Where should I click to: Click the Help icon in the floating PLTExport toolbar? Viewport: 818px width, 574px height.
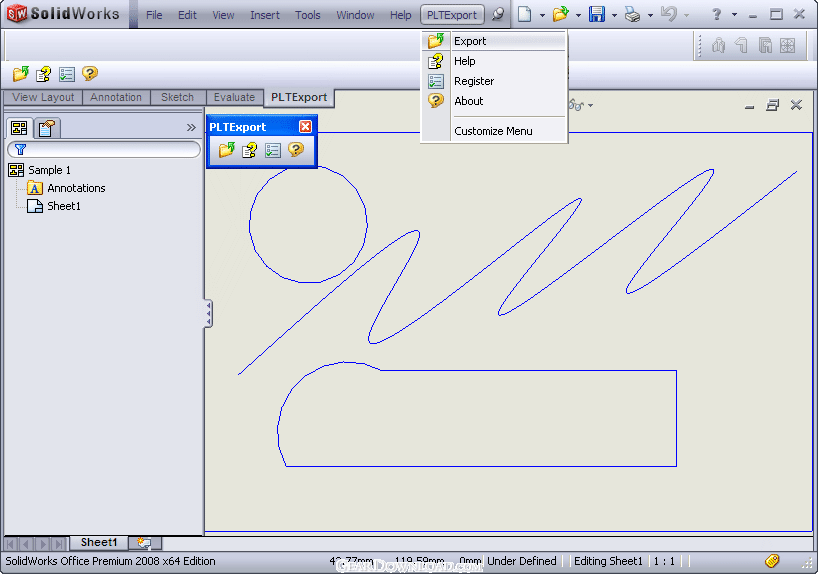(x=249, y=150)
